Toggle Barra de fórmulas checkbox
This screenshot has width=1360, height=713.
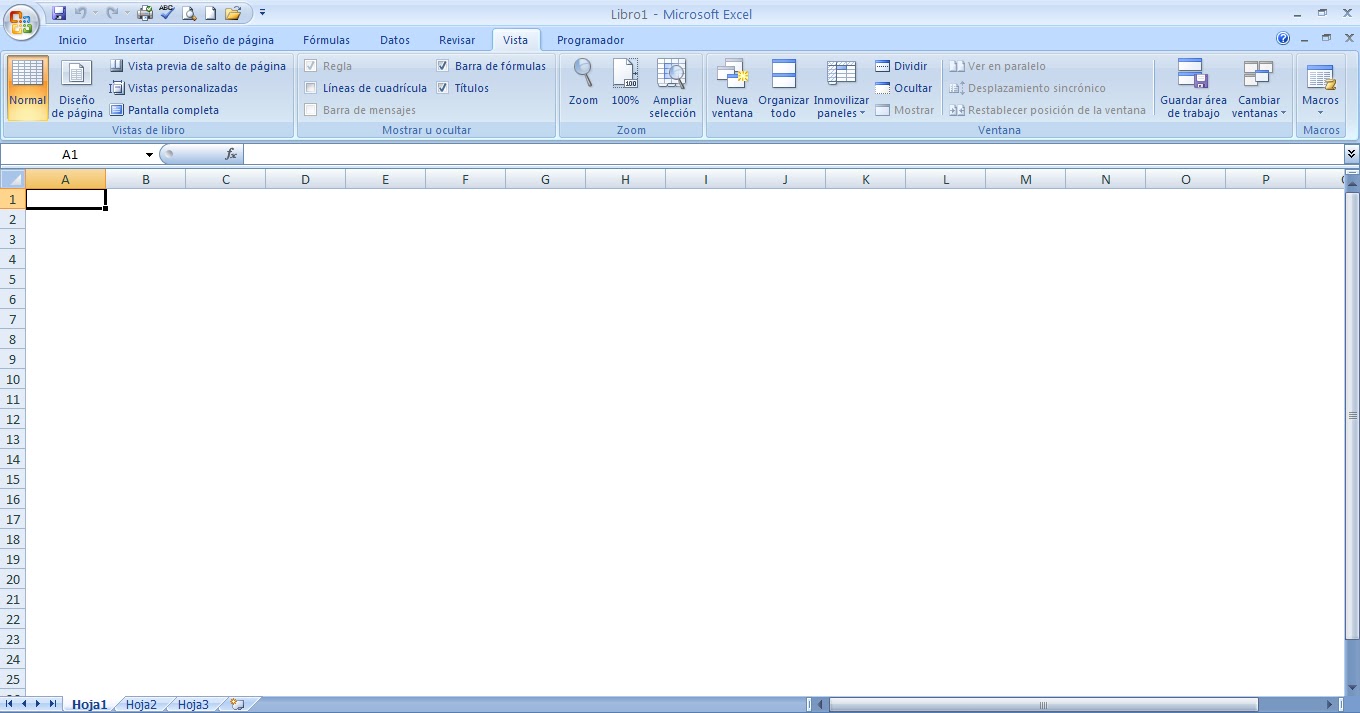(443, 66)
